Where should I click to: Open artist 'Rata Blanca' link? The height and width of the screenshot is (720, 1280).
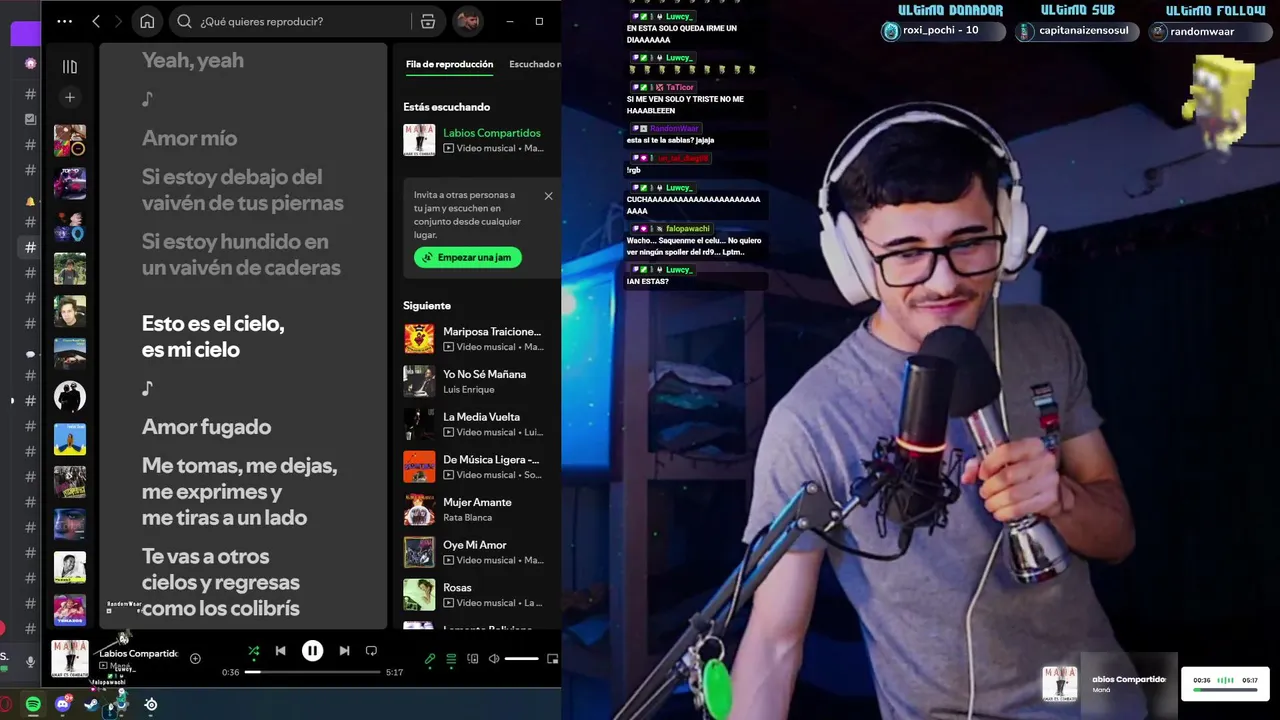468,517
